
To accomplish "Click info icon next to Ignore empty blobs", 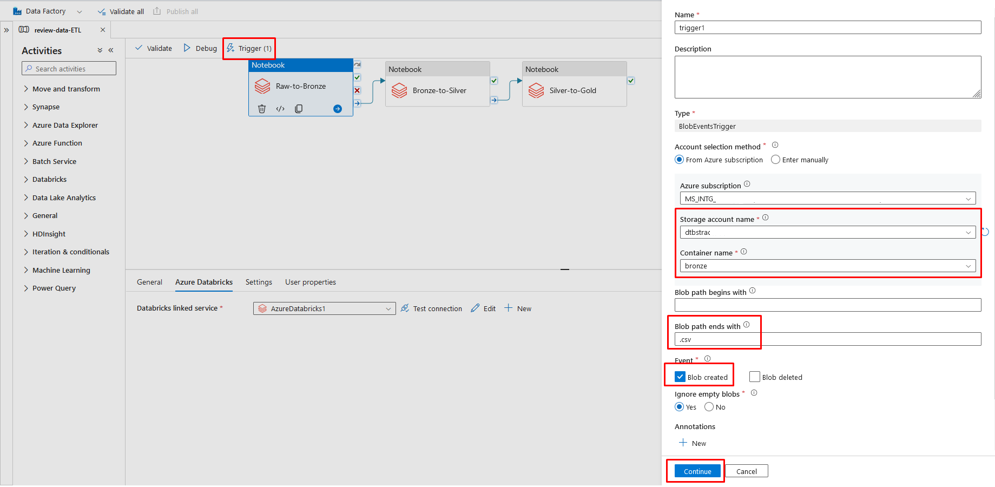I will click(754, 393).
